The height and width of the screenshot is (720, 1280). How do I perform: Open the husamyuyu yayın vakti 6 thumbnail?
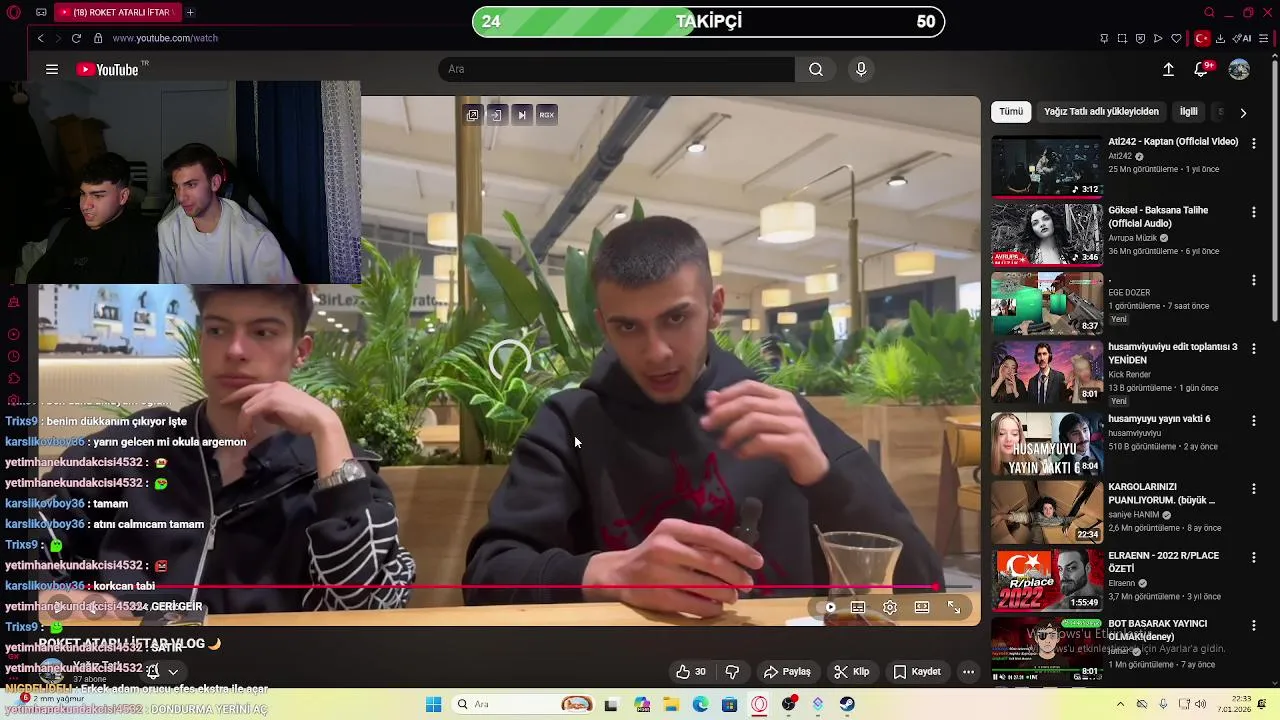point(1046,443)
